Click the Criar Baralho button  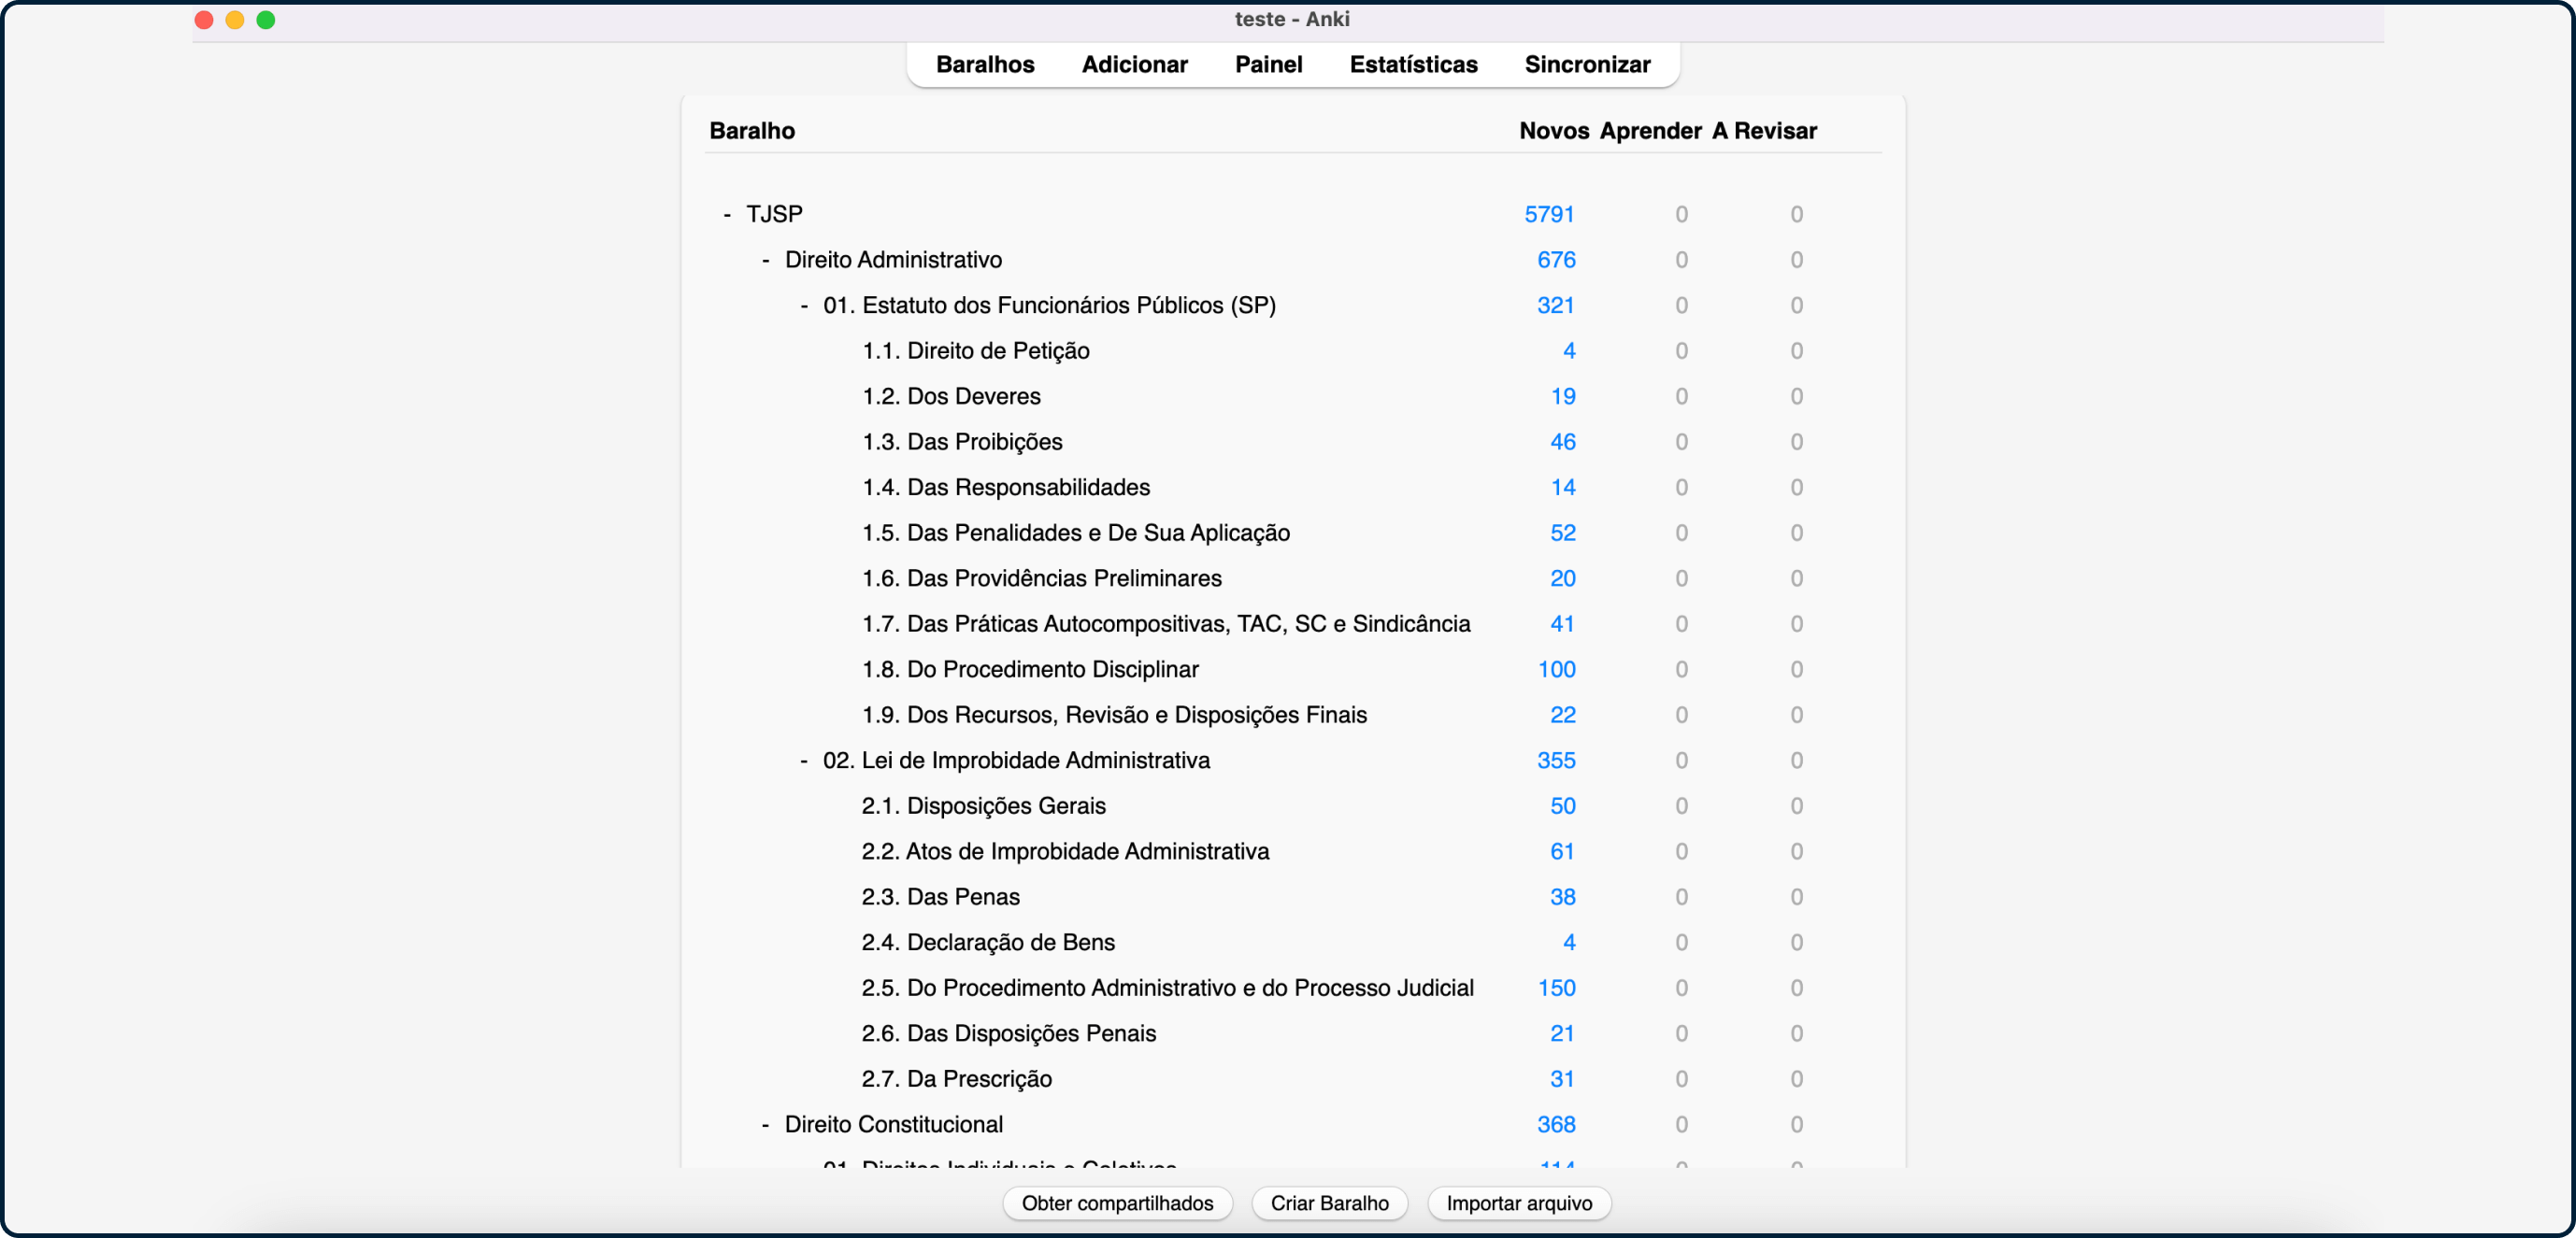1329,1203
